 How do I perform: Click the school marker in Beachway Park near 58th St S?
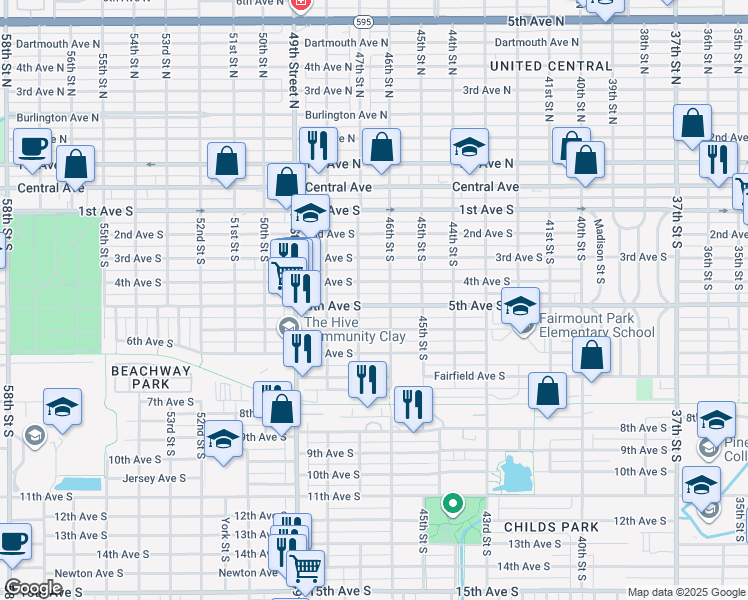[62, 409]
